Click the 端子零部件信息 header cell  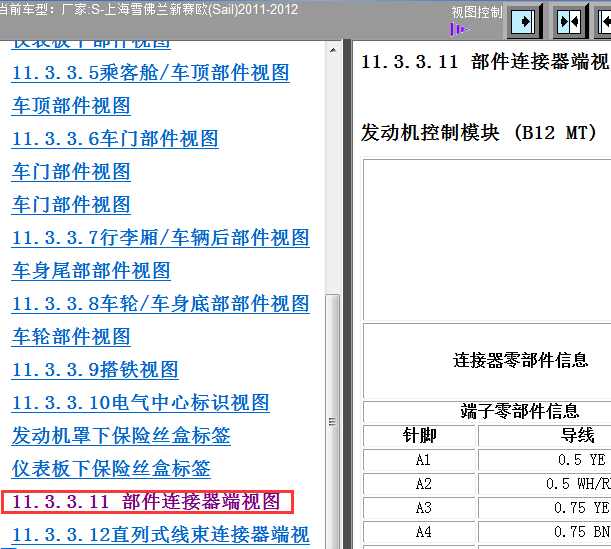(x=520, y=411)
